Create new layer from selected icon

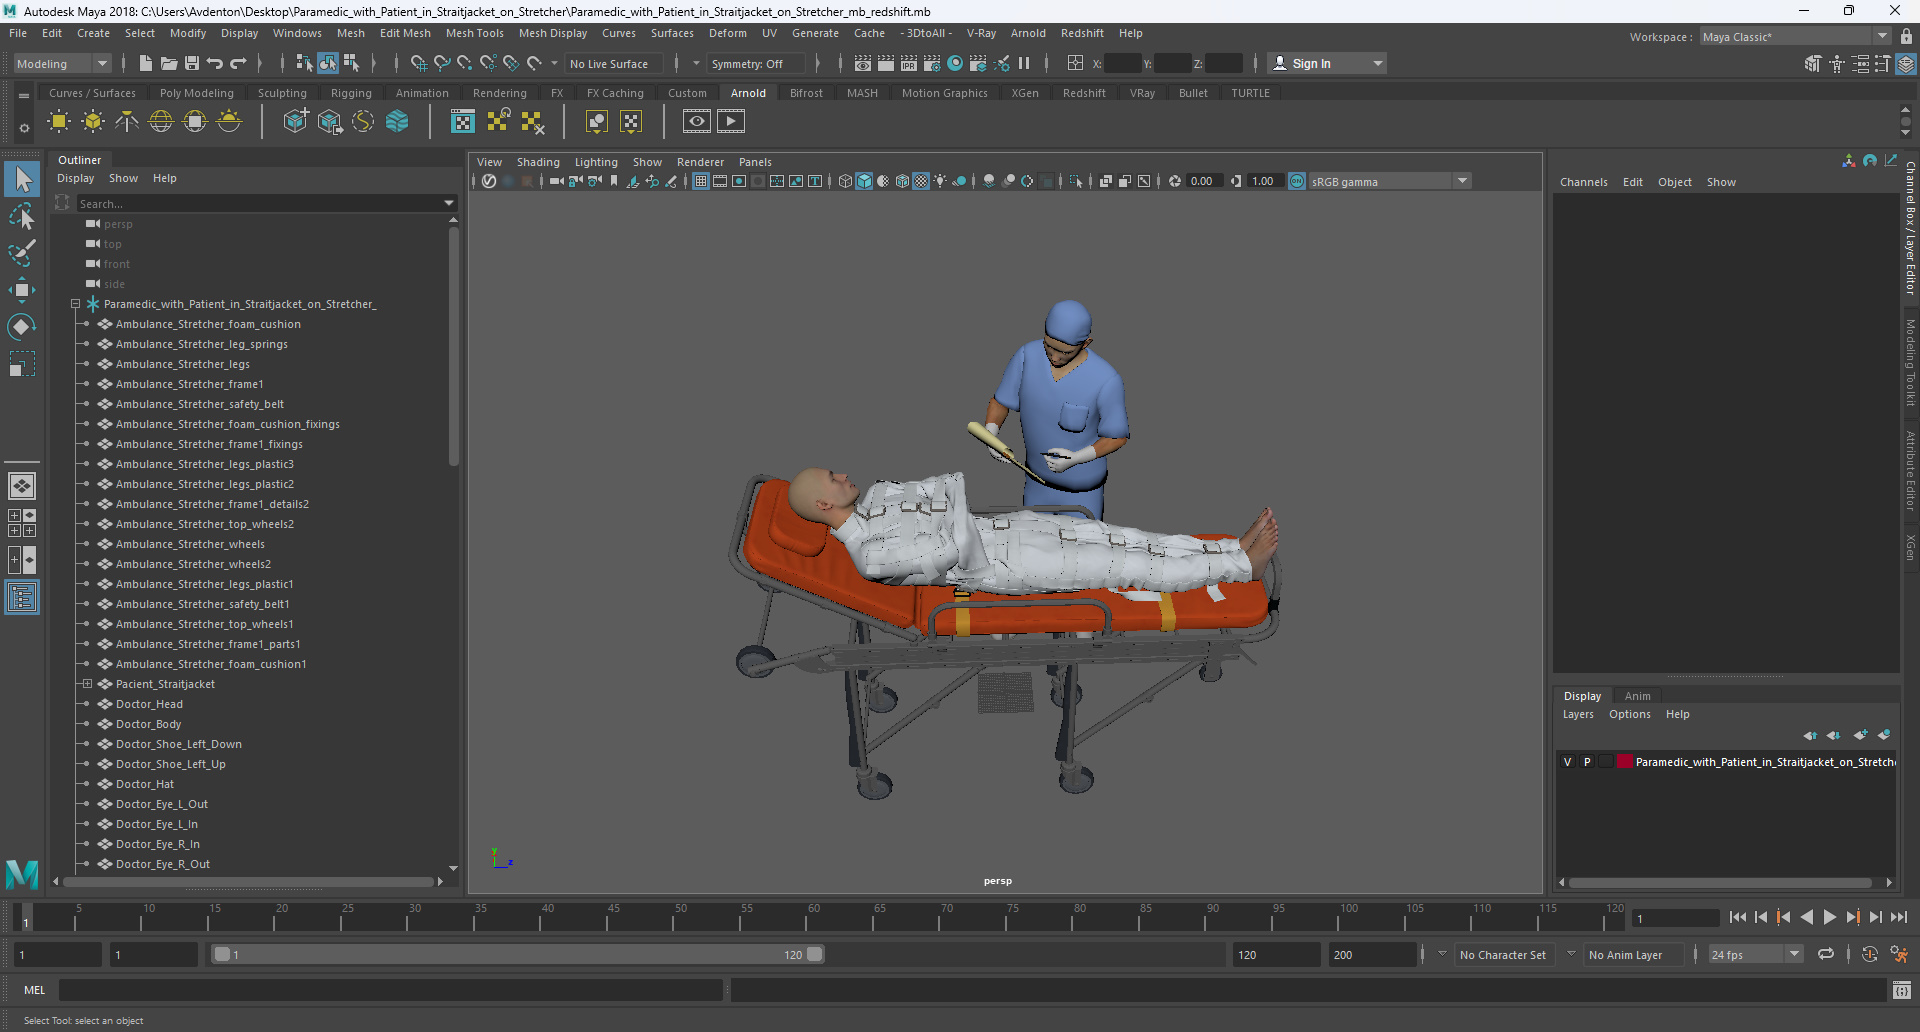pos(1884,735)
